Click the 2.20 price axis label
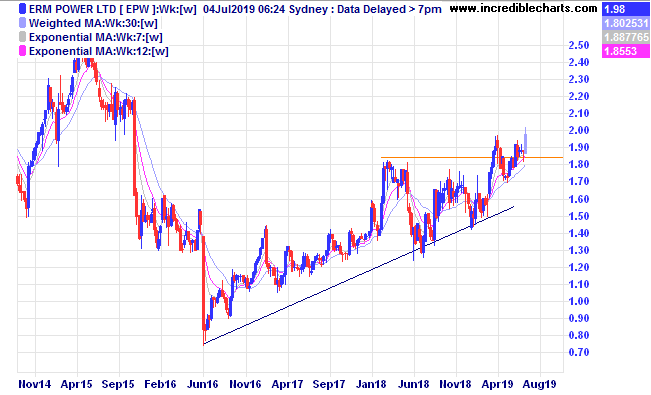Screen dimensions: 651x395 tap(579, 96)
